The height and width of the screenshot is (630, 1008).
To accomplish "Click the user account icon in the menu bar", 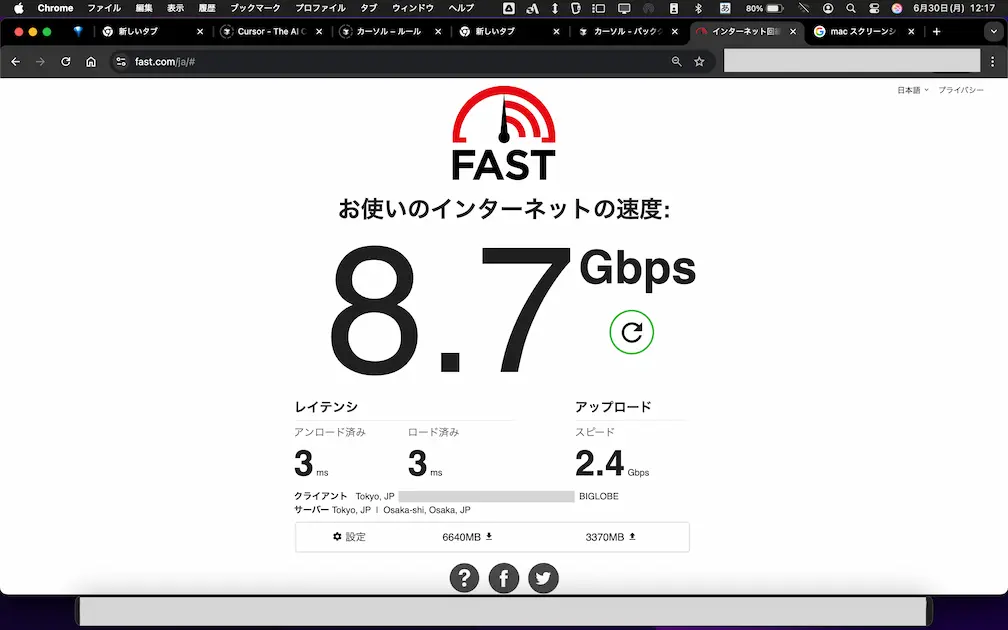I will point(828,8).
